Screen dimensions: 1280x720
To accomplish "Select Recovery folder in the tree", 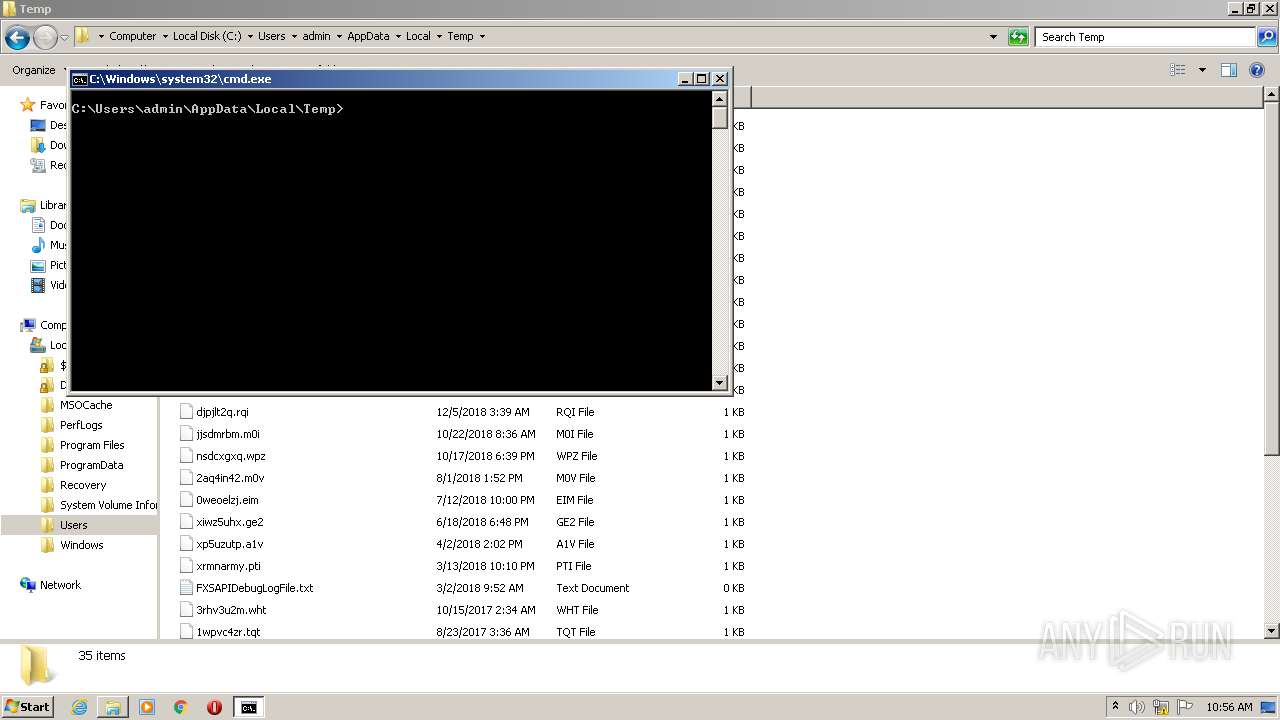I will click(x=83, y=485).
